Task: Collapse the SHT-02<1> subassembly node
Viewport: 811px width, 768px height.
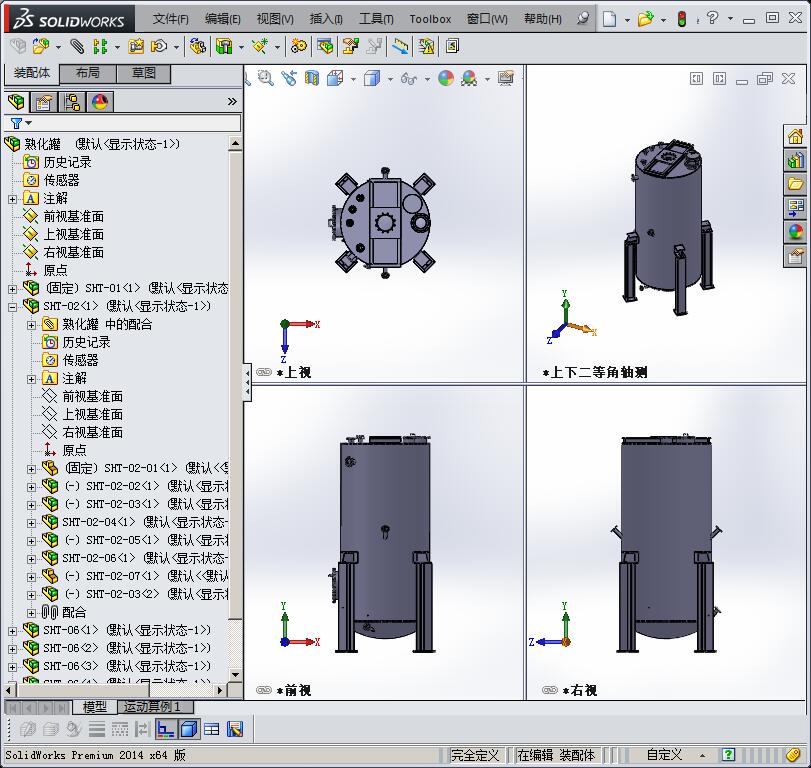Action: click(12, 307)
